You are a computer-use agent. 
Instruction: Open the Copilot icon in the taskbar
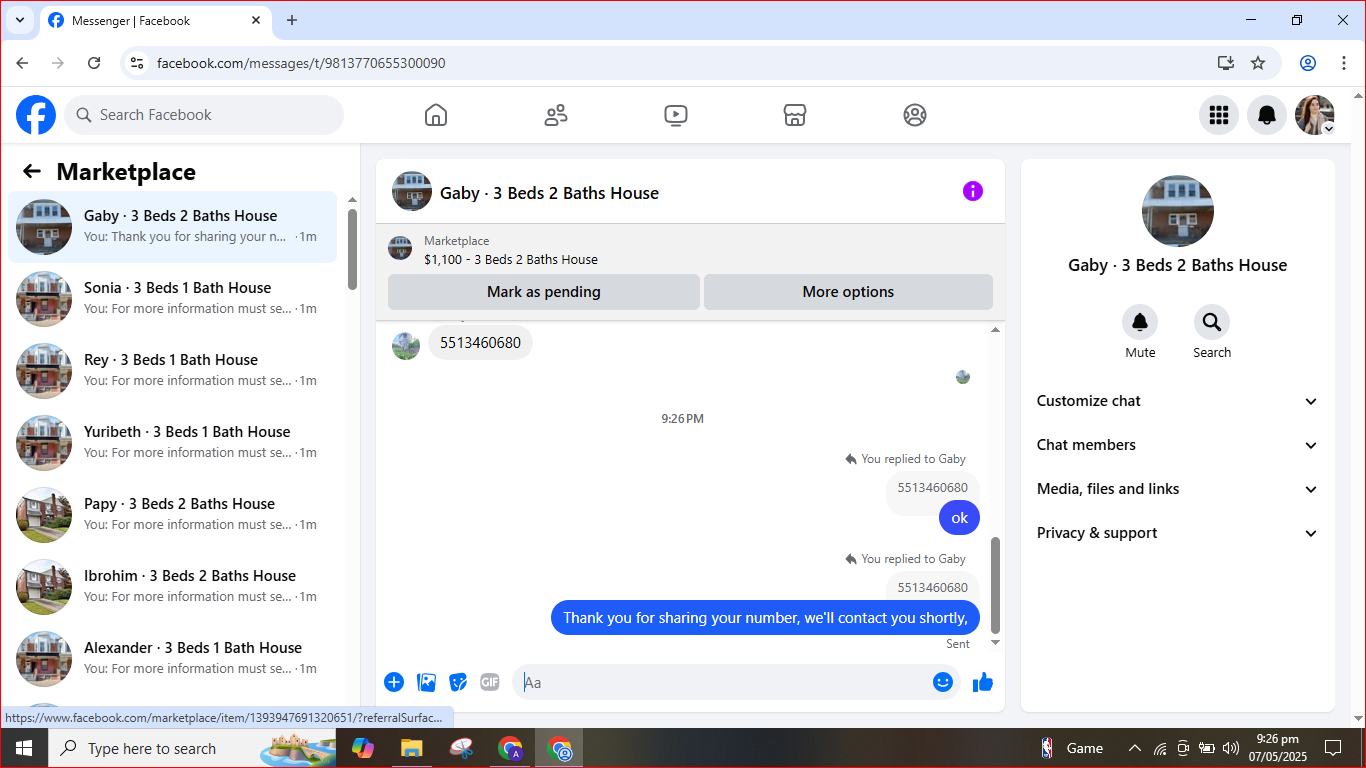tap(363, 748)
